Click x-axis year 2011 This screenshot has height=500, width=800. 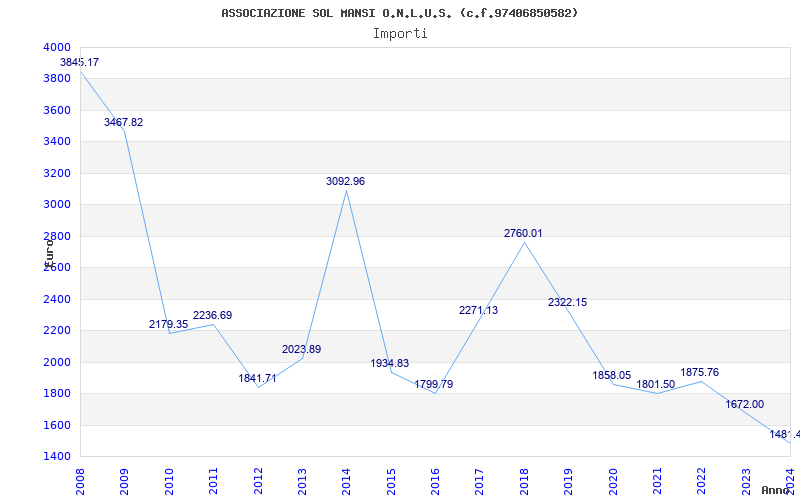[x=213, y=482]
